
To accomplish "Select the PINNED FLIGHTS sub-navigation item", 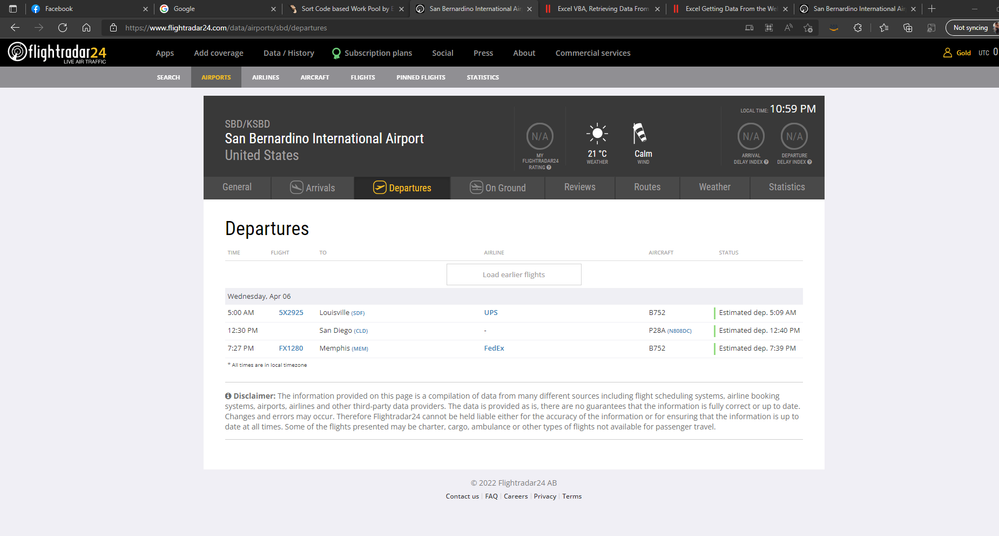I will coord(420,77).
